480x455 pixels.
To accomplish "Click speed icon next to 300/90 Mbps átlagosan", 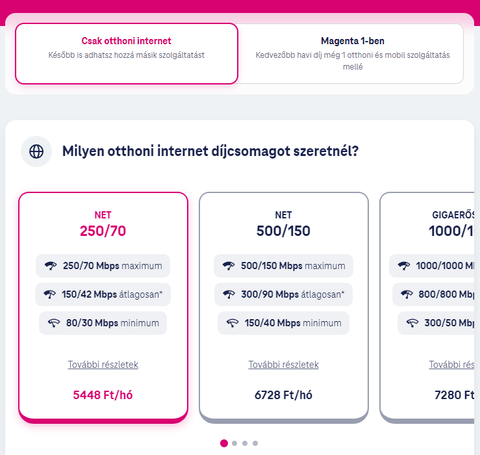I will tap(229, 294).
